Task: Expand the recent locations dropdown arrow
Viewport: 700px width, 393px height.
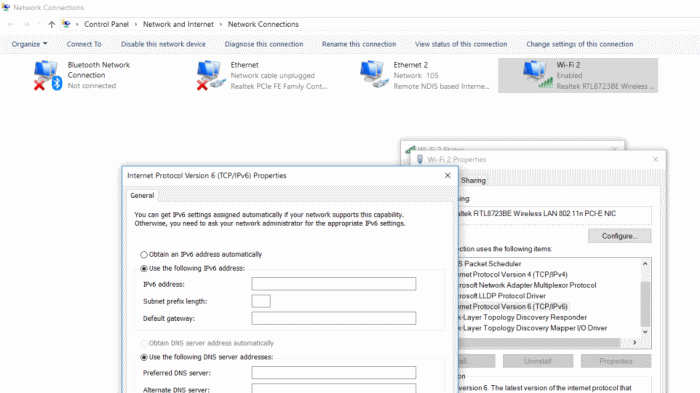Action: click(39, 24)
